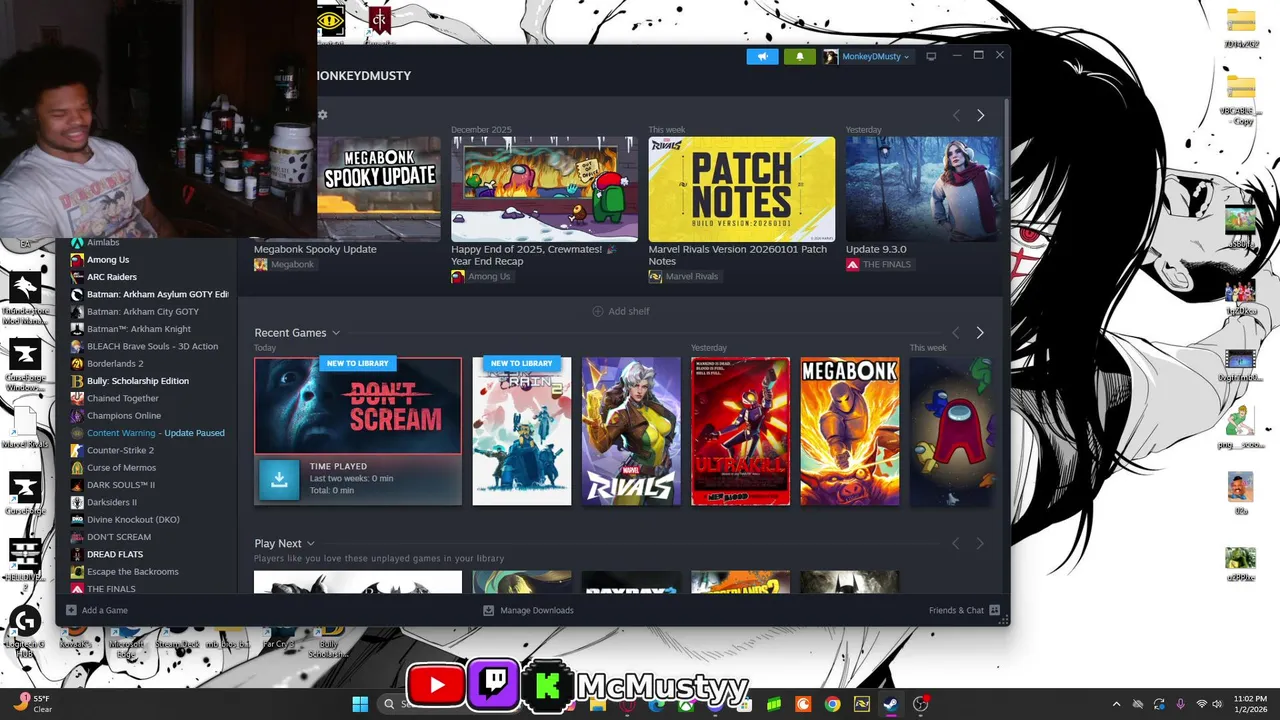The image size is (1280, 720).
Task: Click the Bully: Scholarship Edition icon in sidebar
Action: click(x=77, y=381)
